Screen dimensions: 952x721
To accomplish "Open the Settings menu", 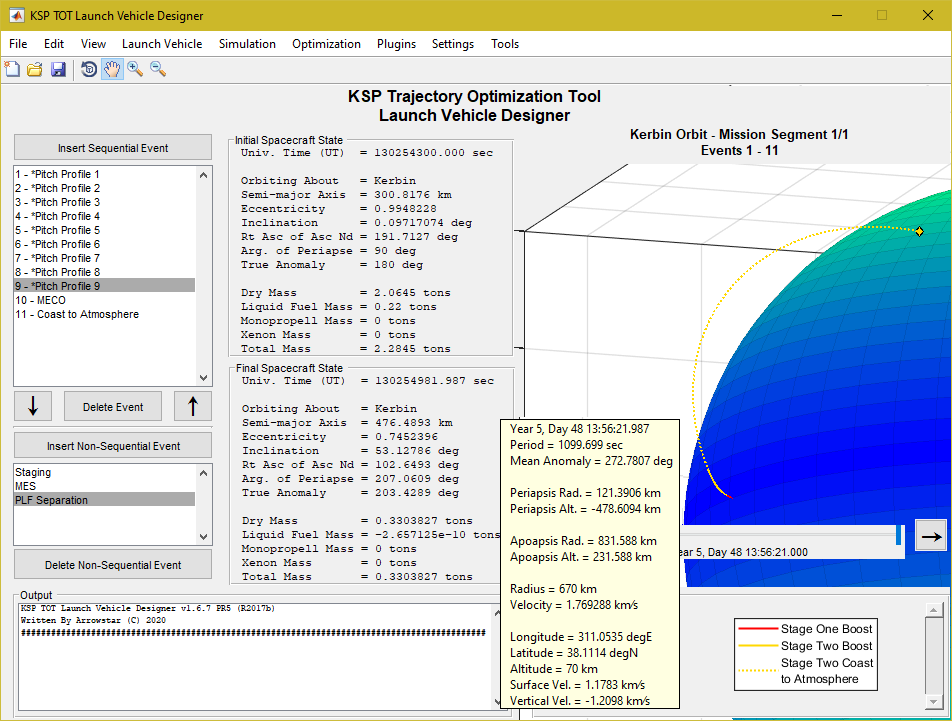I will (x=452, y=44).
